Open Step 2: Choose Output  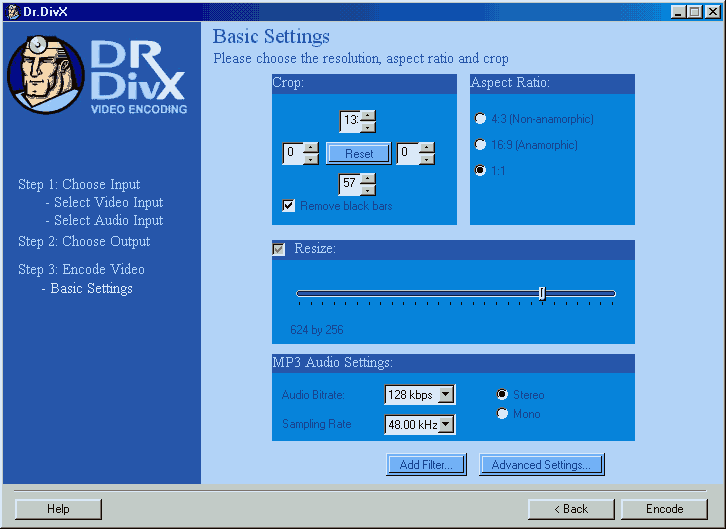[84, 241]
